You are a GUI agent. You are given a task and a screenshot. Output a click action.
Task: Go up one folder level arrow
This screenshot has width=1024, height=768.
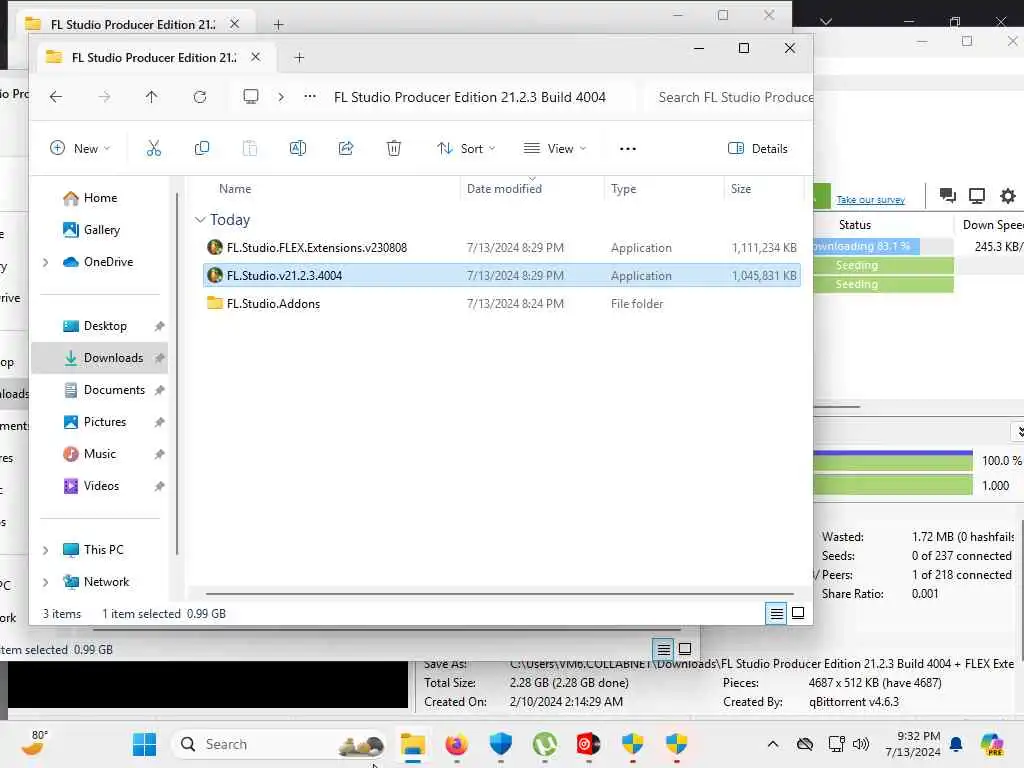pos(152,97)
